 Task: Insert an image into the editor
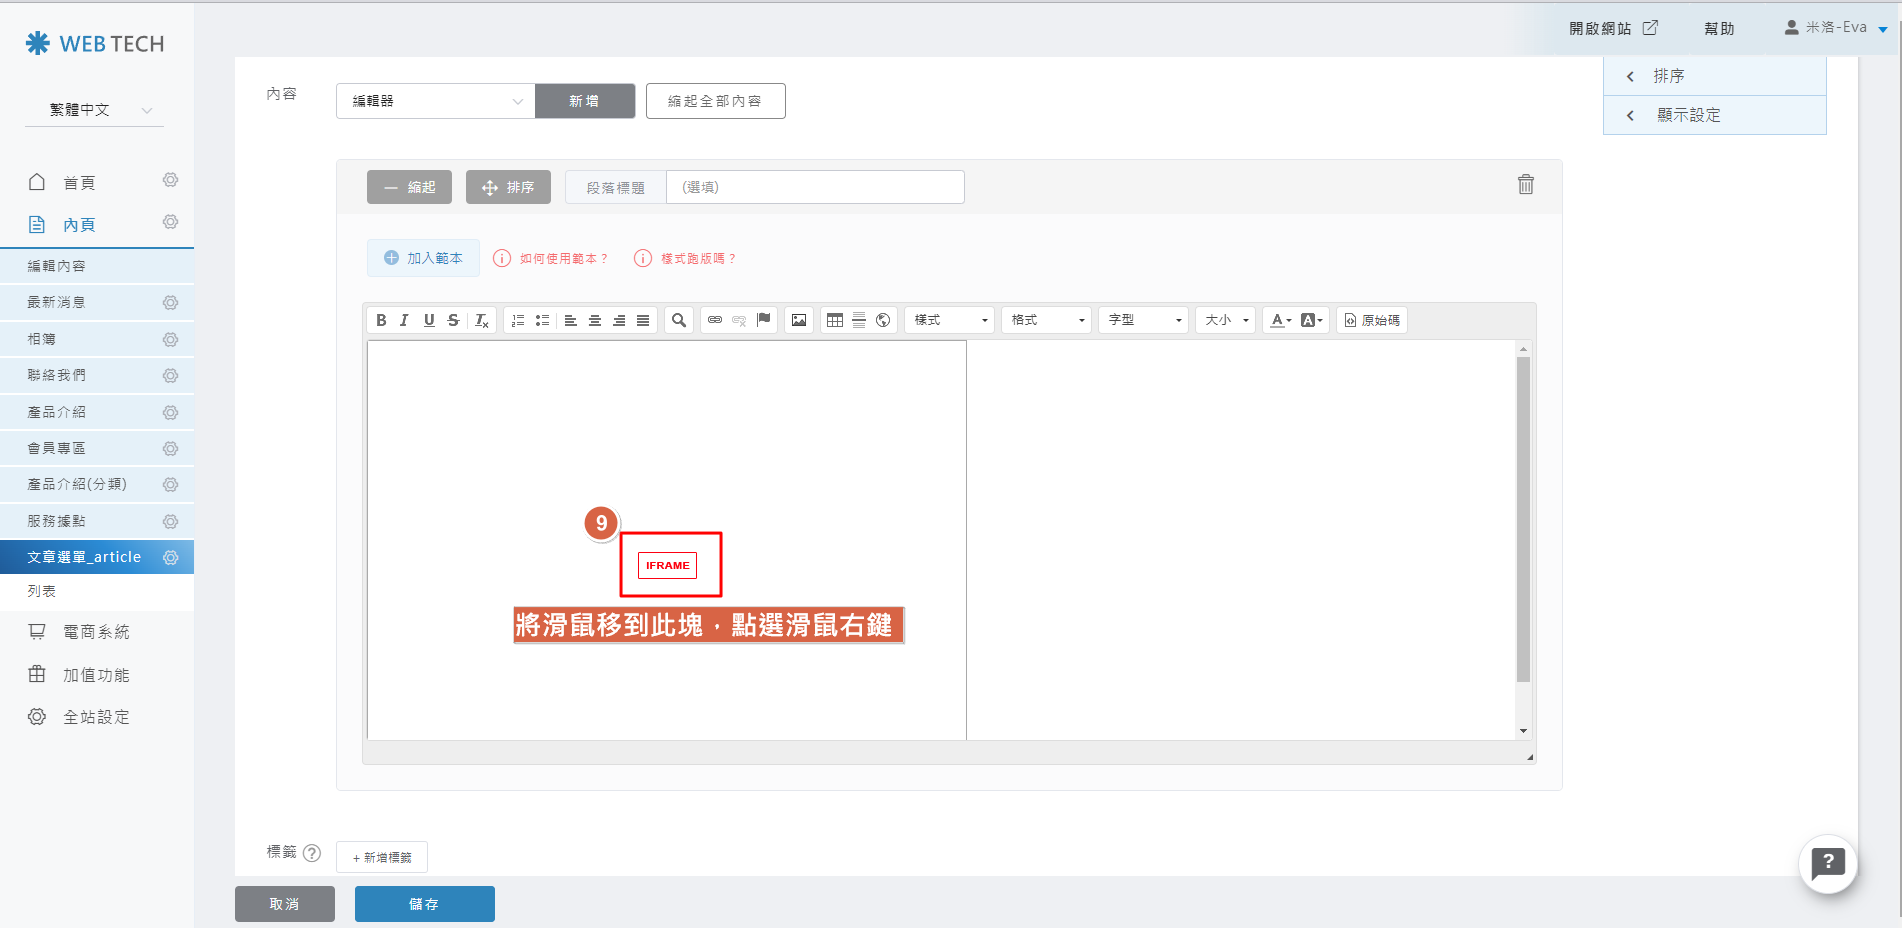pyautogui.click(x=799, y=320)
